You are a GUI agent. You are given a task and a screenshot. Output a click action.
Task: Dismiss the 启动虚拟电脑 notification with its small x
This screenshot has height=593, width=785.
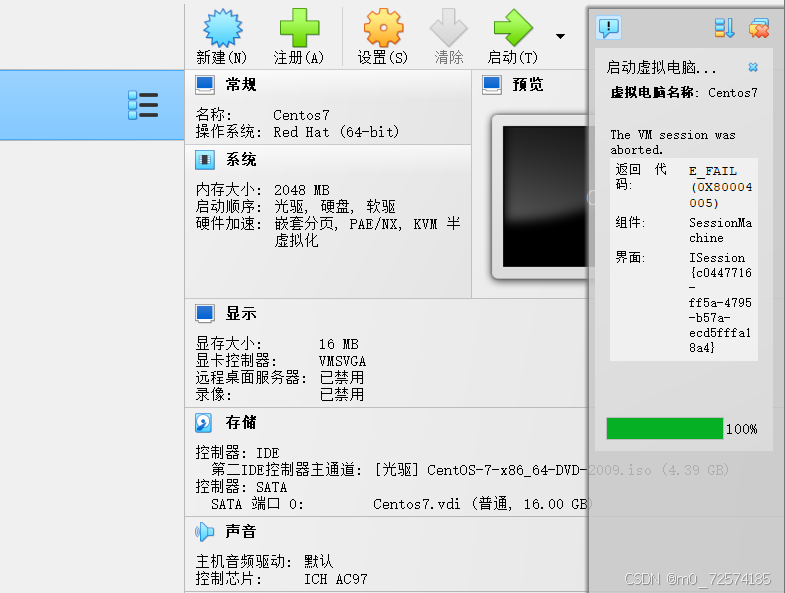point(753,67)
